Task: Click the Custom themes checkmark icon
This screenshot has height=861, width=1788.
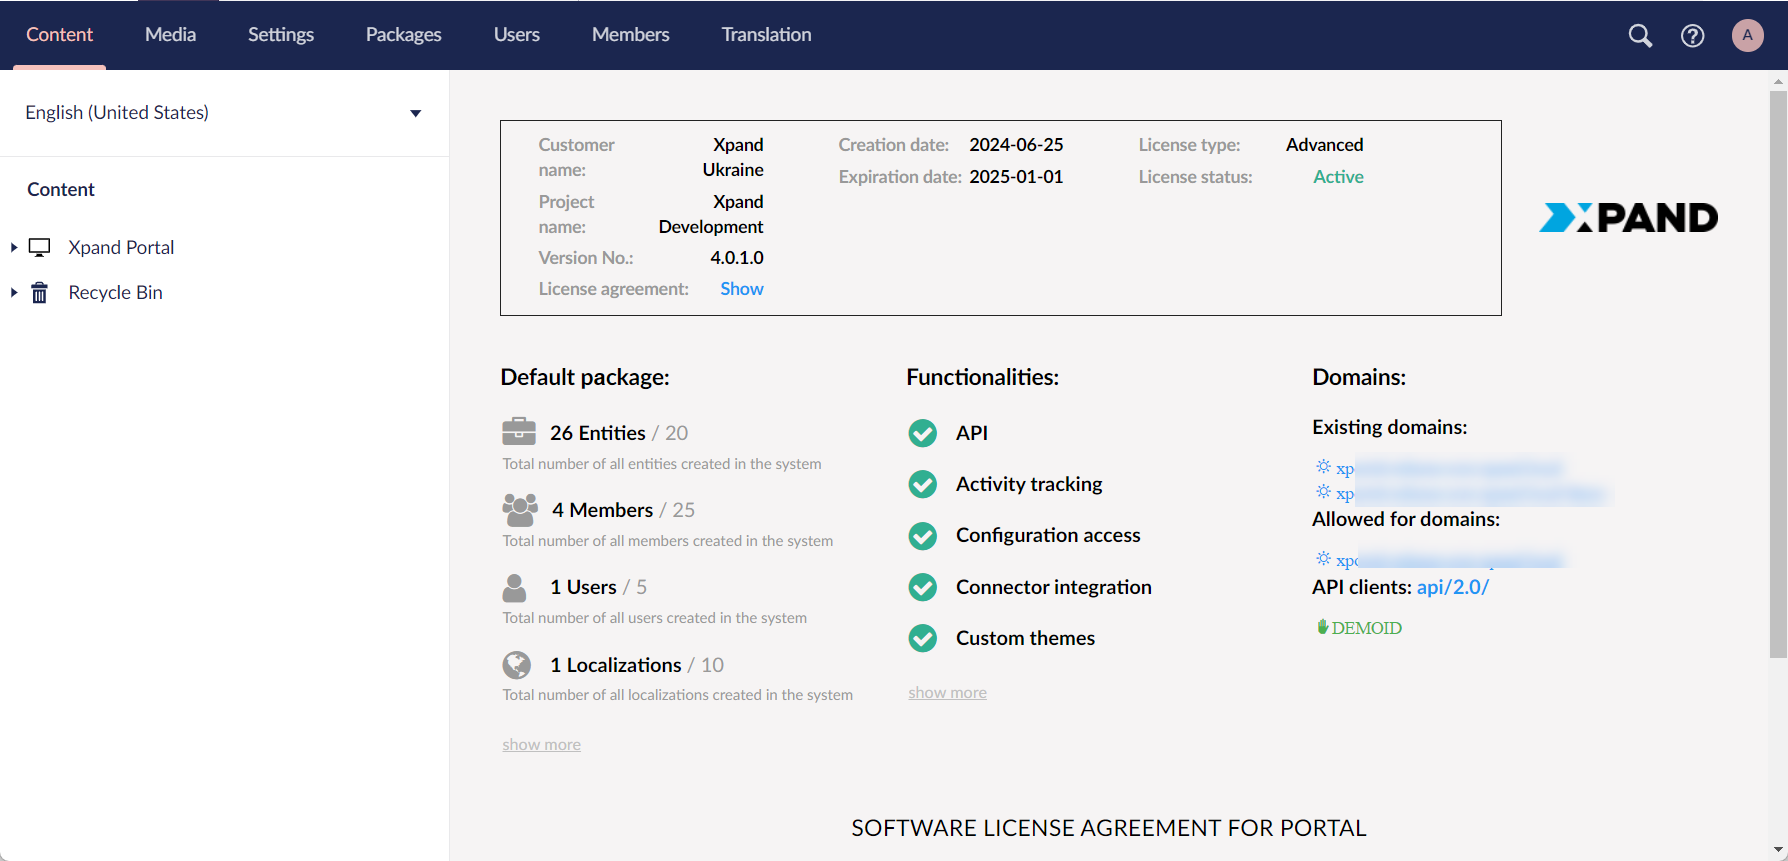Action: (923, 638)
